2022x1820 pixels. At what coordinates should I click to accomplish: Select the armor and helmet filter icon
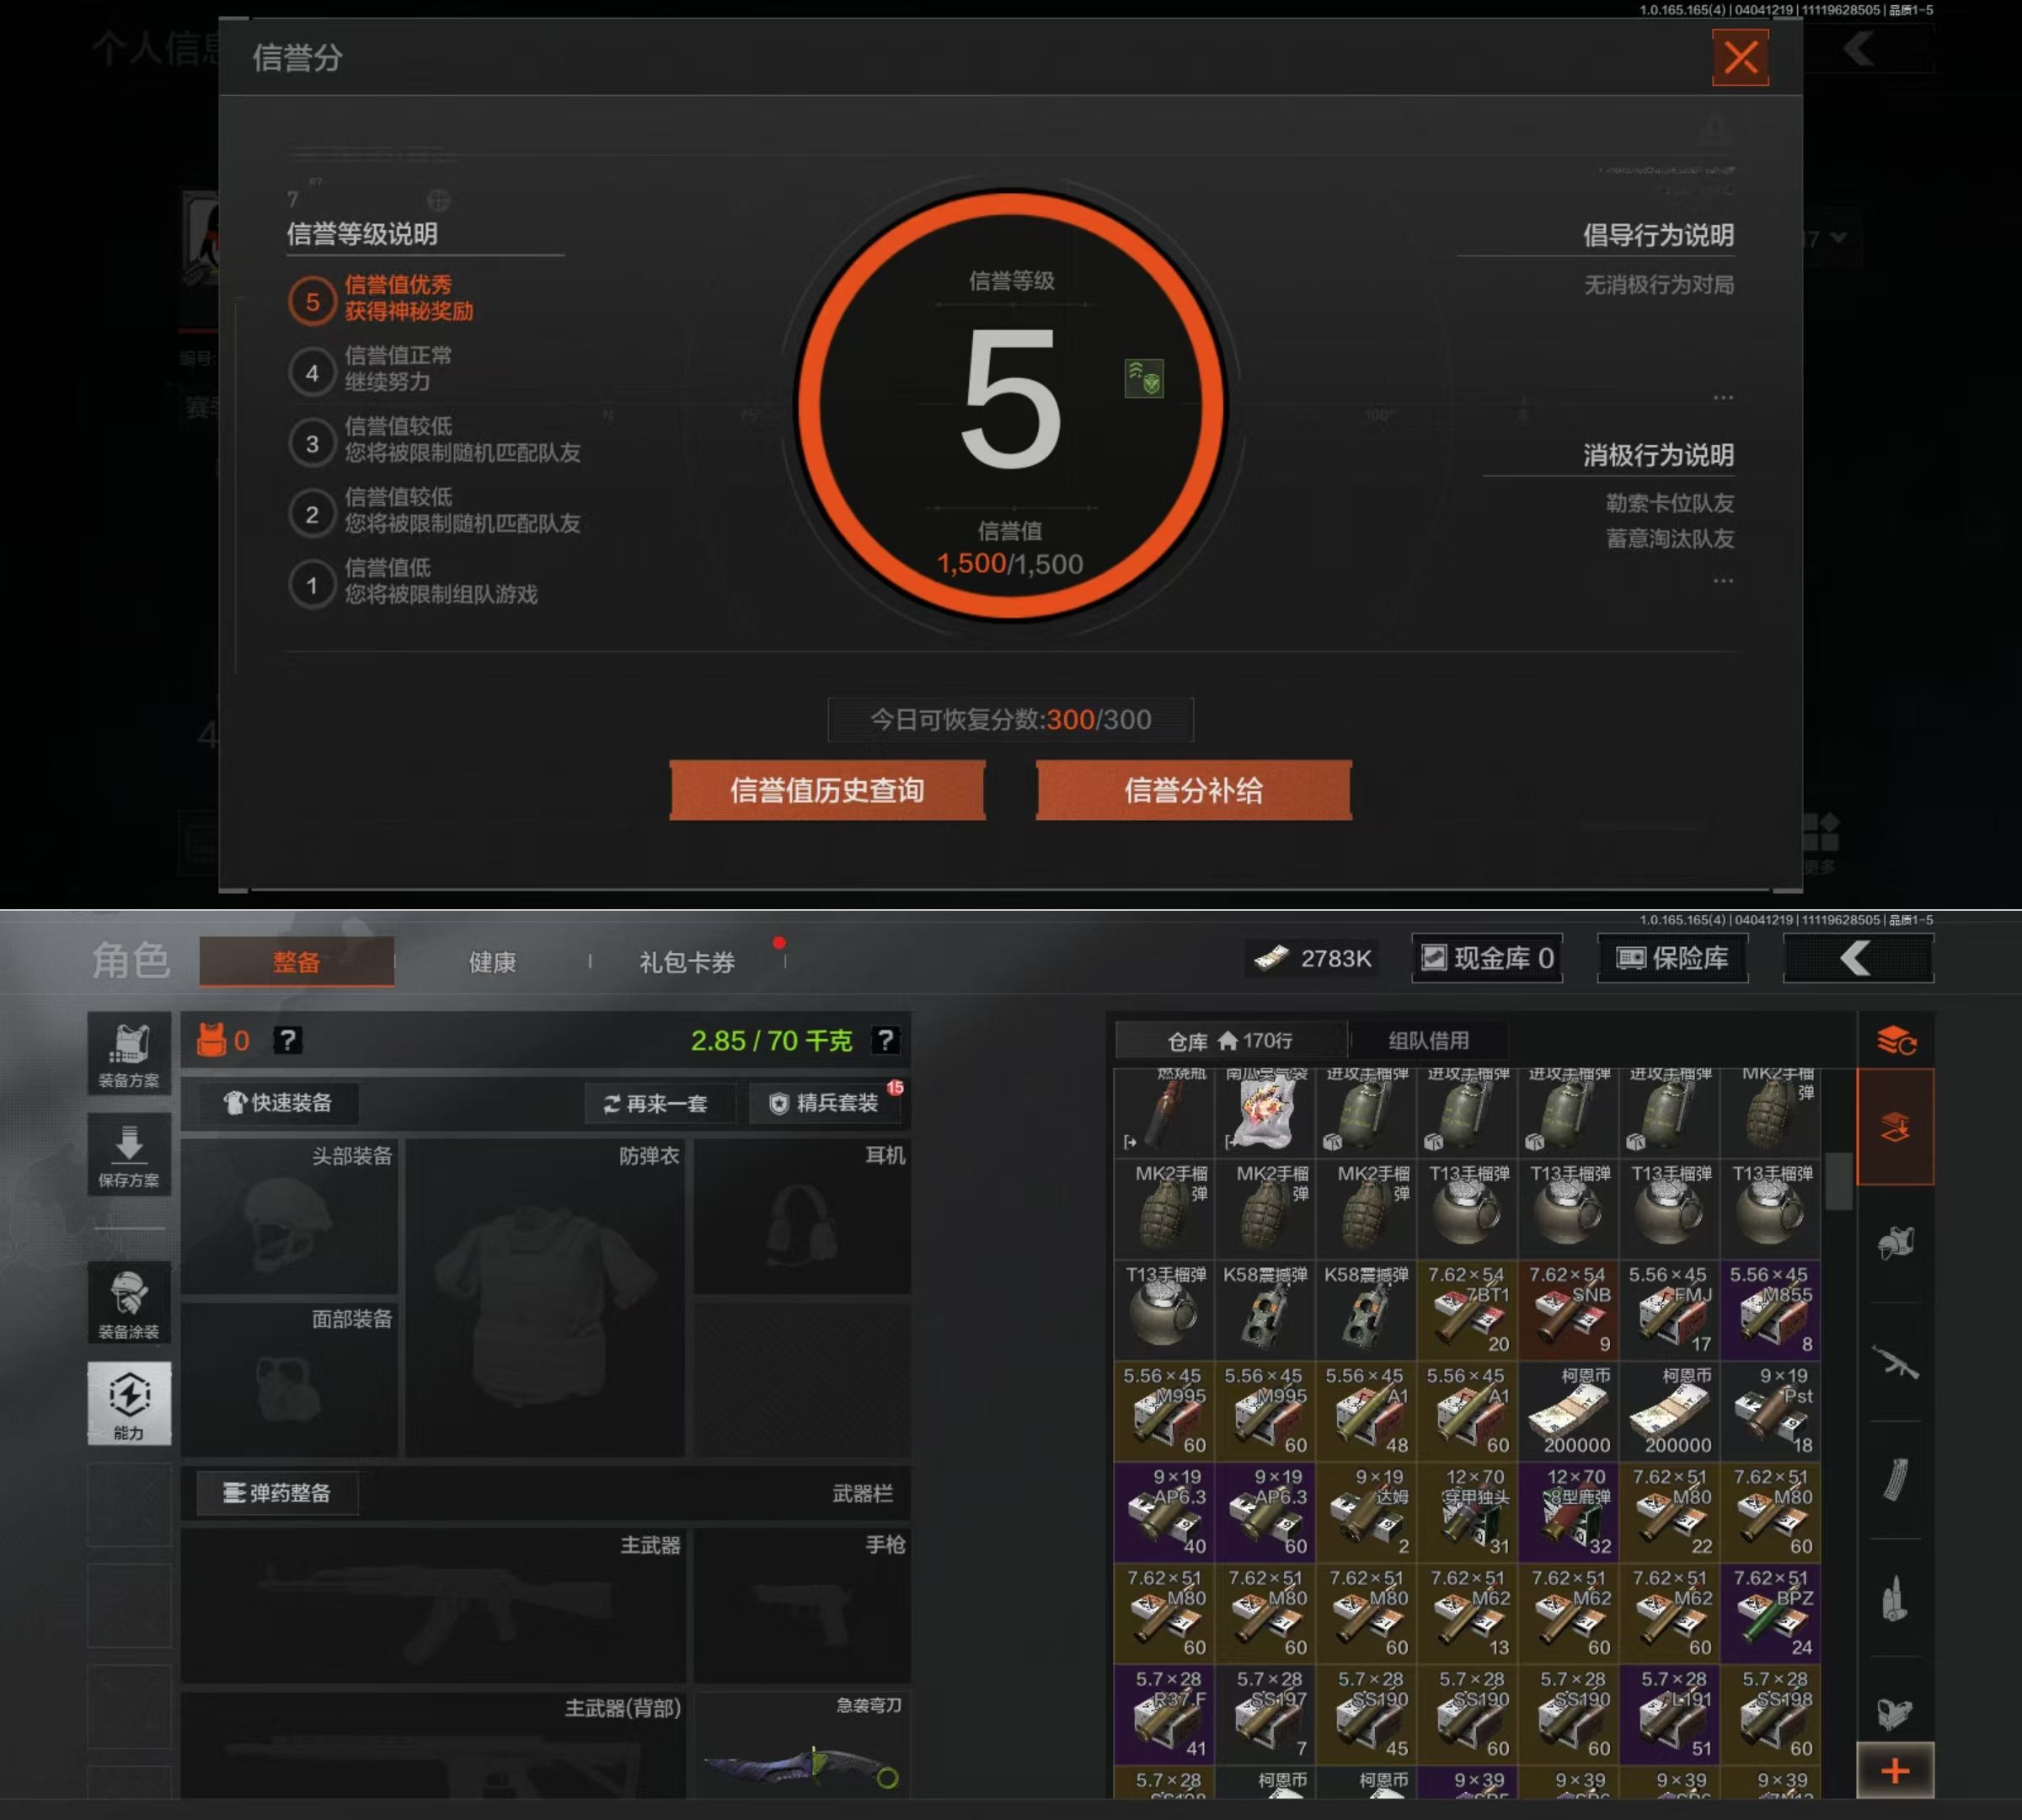coord(1895,1242)
